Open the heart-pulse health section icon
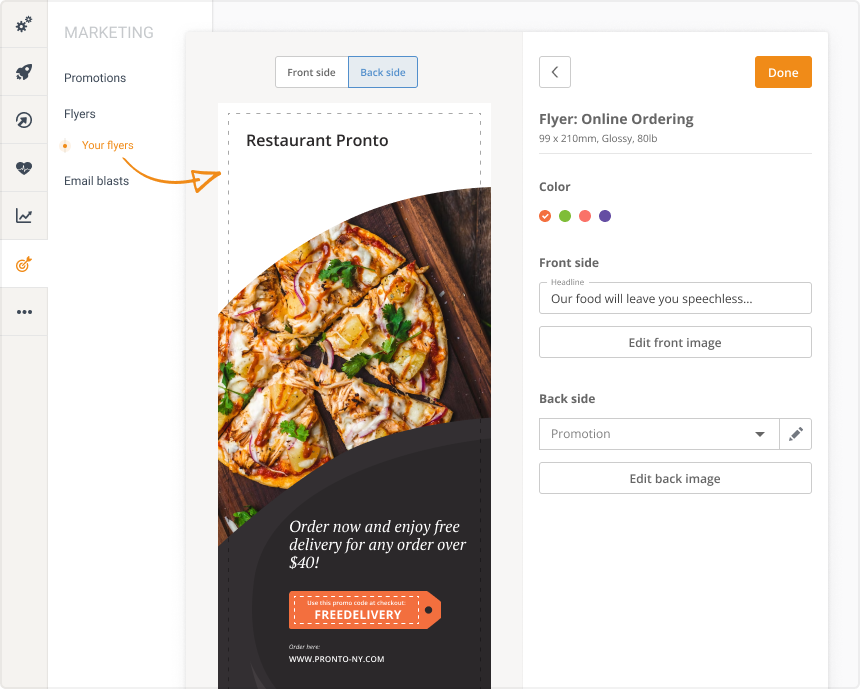Image resolution: width=860 pixels, height=689 pixels. pyautogui.click(x=22, y=168)
